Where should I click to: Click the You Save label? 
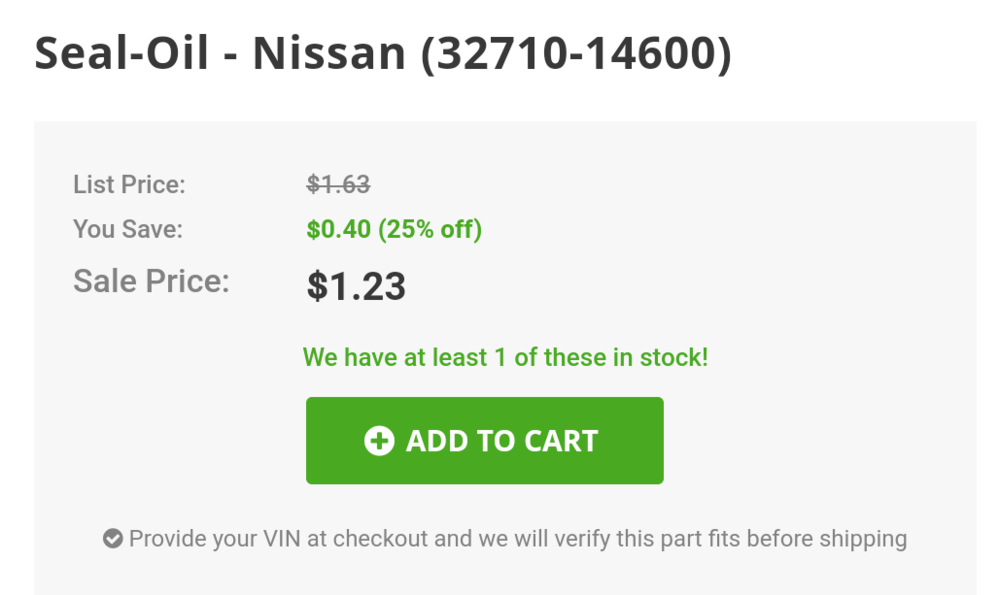coord(128,229)
